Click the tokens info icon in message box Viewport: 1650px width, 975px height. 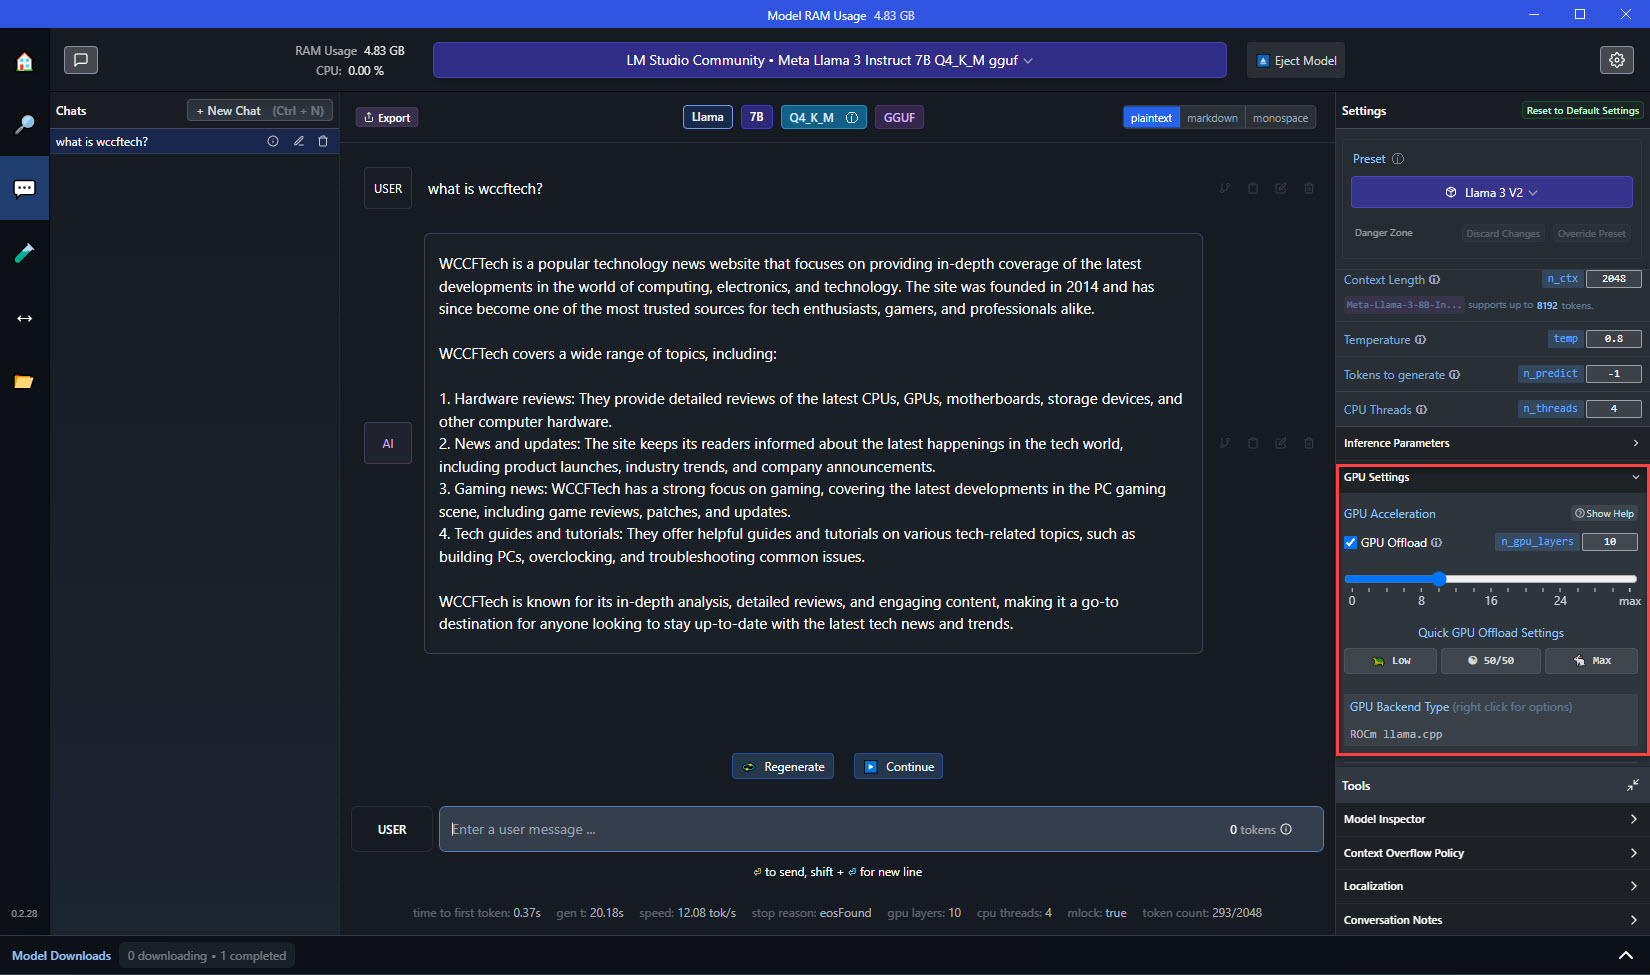(x=1286, y=829)
